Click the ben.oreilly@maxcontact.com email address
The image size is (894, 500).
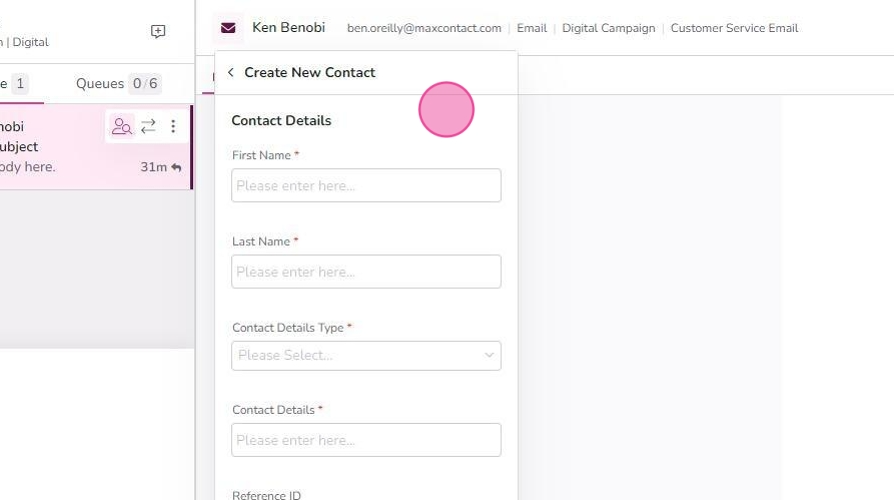pyautogui.click(x=424, y=29)
